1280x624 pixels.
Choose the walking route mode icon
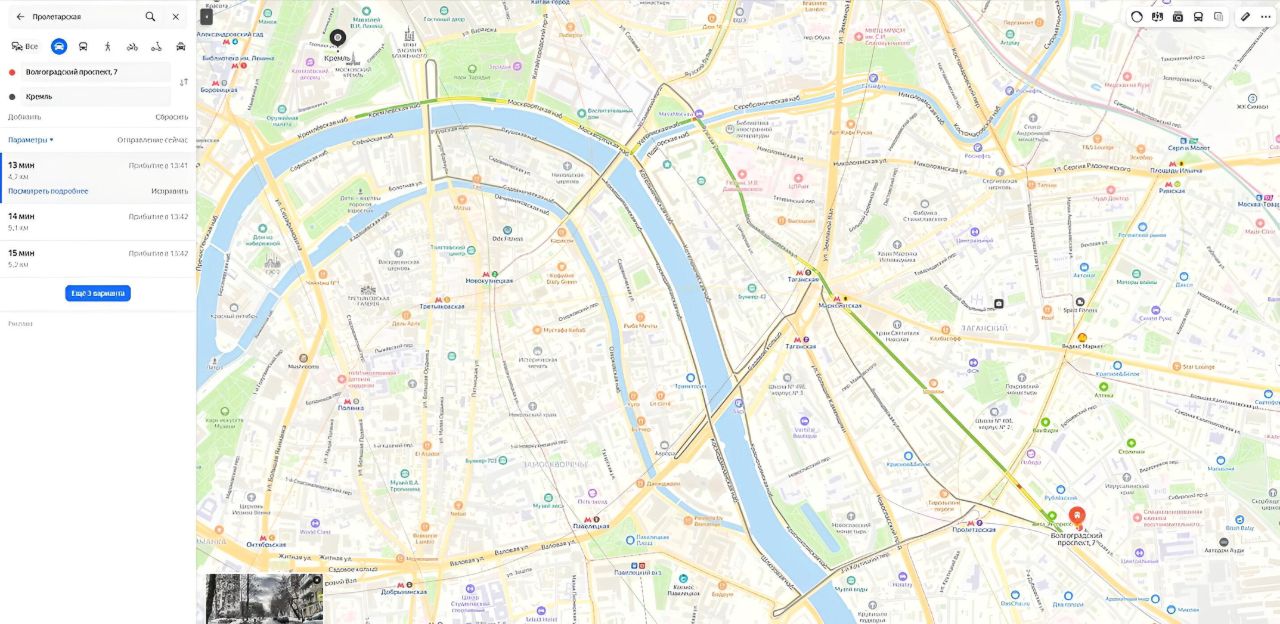(x=108, y=46)
